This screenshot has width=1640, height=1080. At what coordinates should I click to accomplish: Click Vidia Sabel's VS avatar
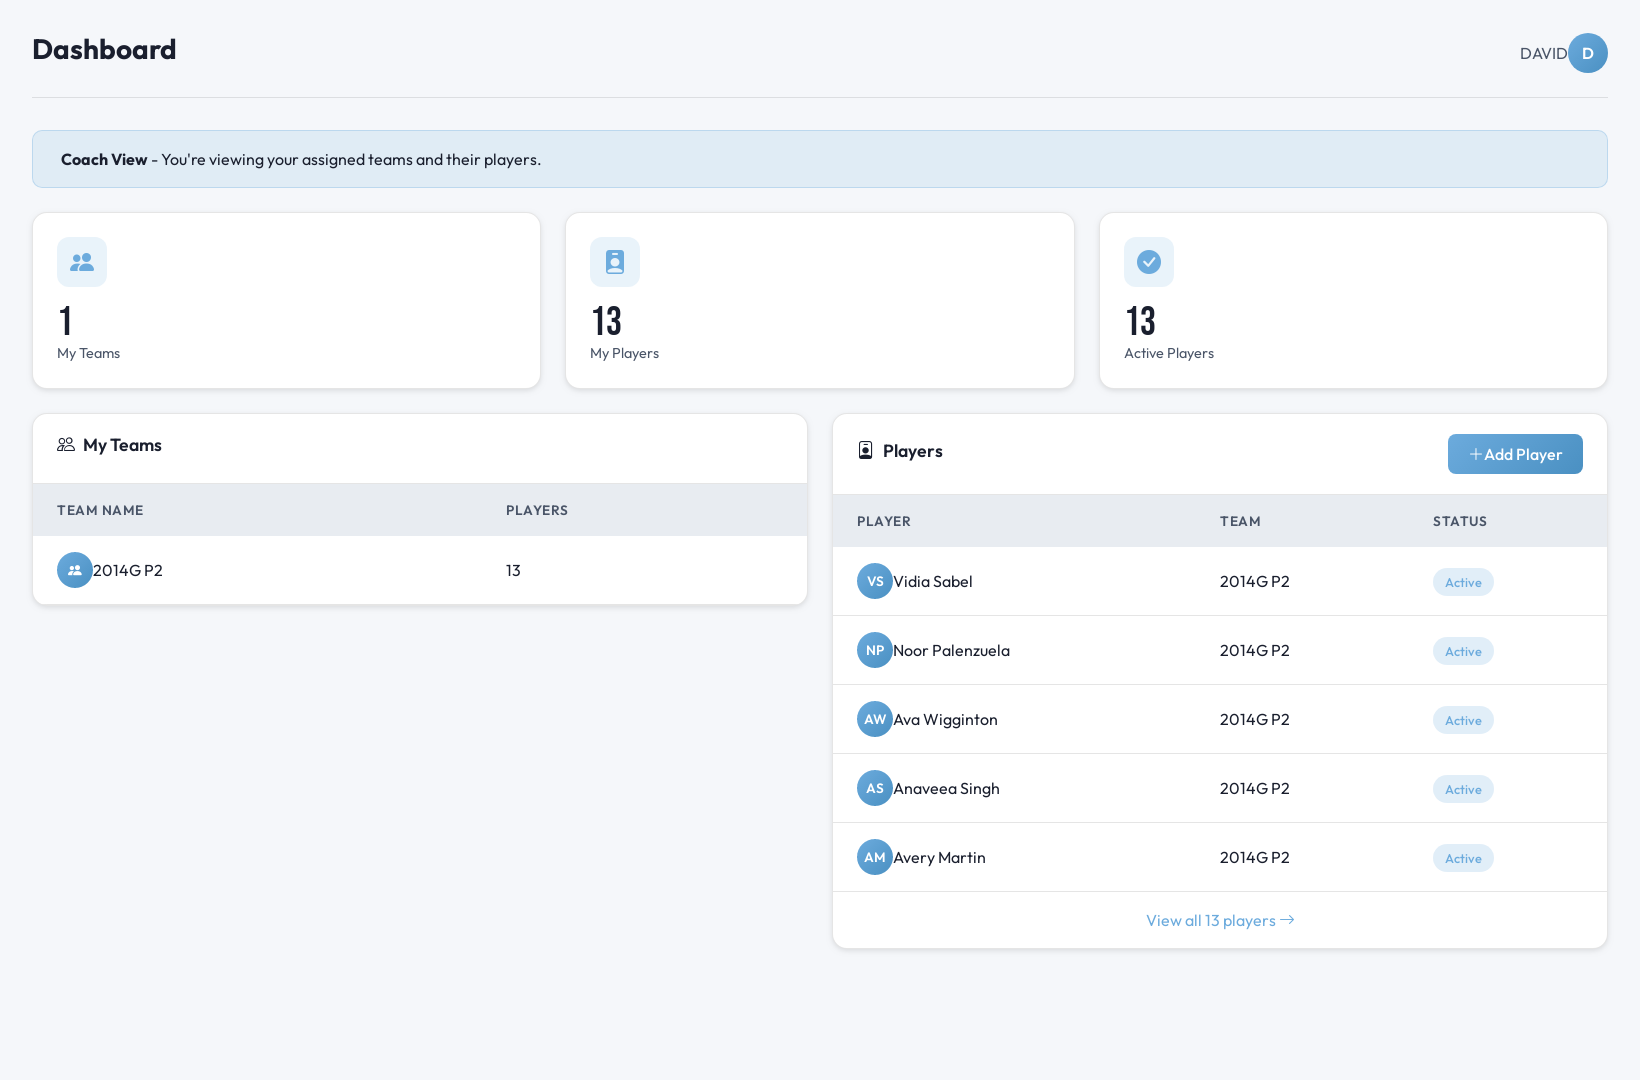click(x=875, y=581)
